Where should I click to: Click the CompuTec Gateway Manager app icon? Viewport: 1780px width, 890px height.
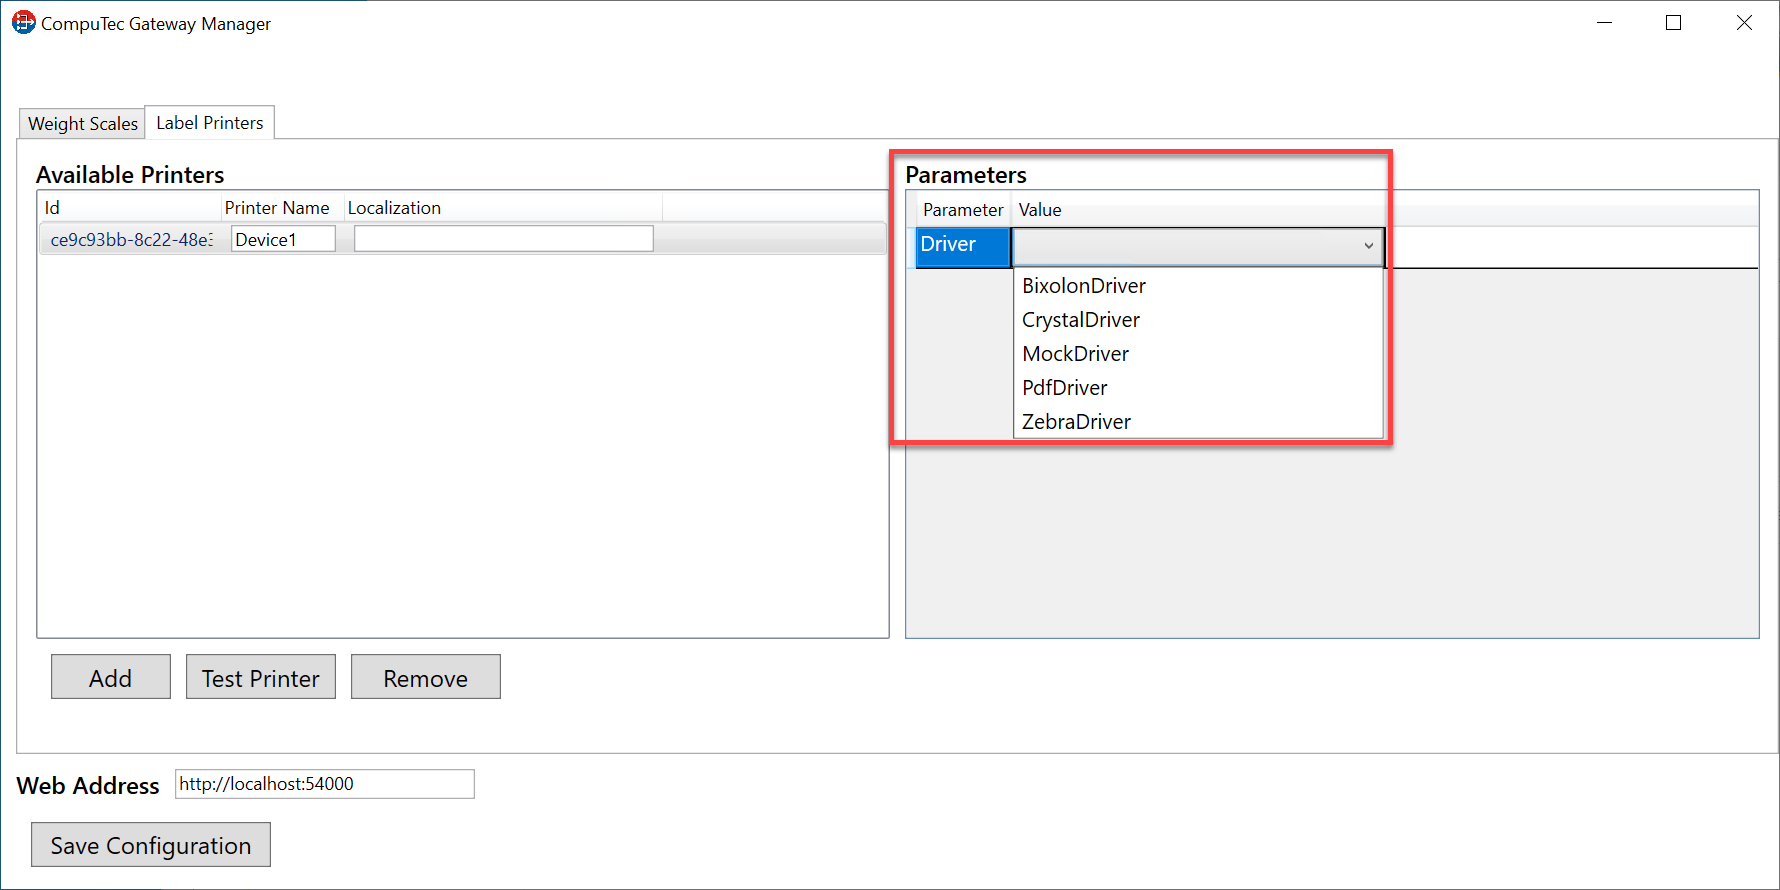23,23
